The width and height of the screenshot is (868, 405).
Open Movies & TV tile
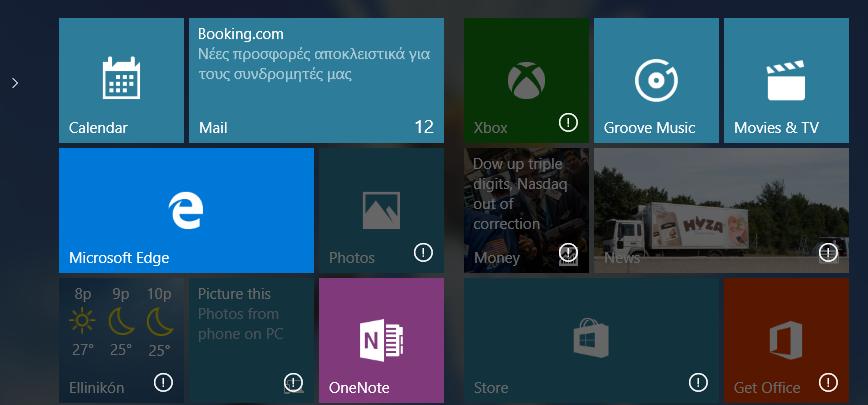(786, 80)
